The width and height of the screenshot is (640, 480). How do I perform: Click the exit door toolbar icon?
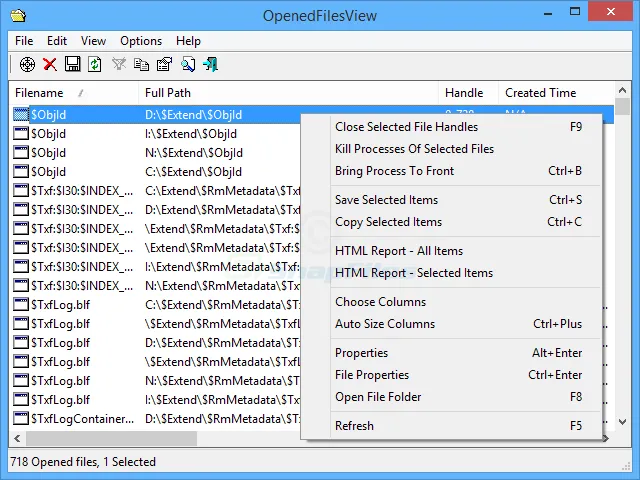(x=211, y=64)
